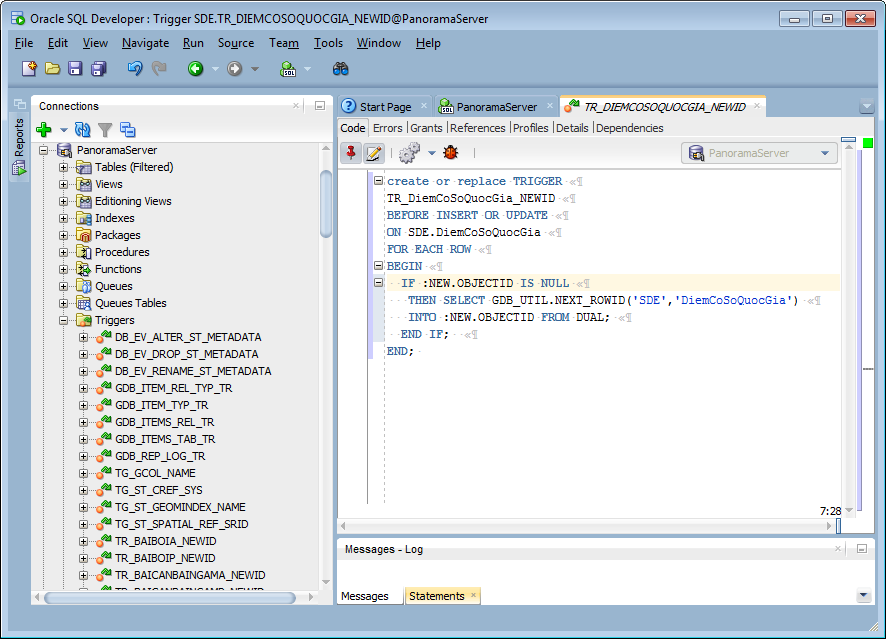Click the binoculars Find DB Object icon
This screenshot has height=639, width=886.
[x=340, y=69]
